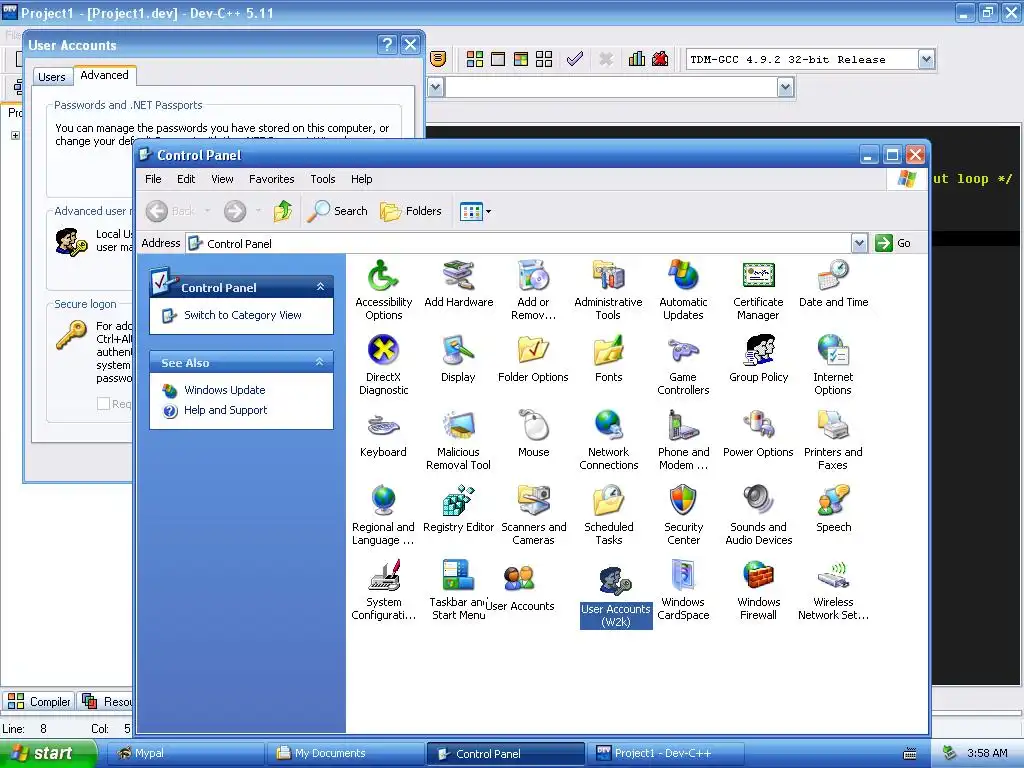Open Folder Options icon
This screenshot has height=768, width=1024.
(533, 359)
